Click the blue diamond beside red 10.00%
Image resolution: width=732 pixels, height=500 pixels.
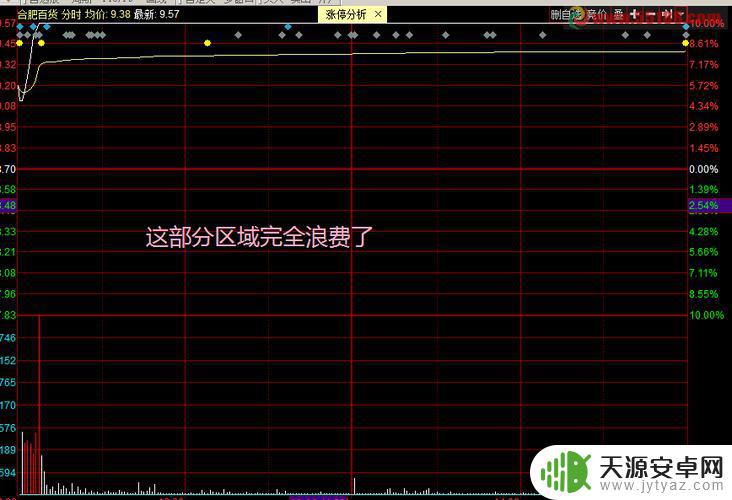coord(685,27)
